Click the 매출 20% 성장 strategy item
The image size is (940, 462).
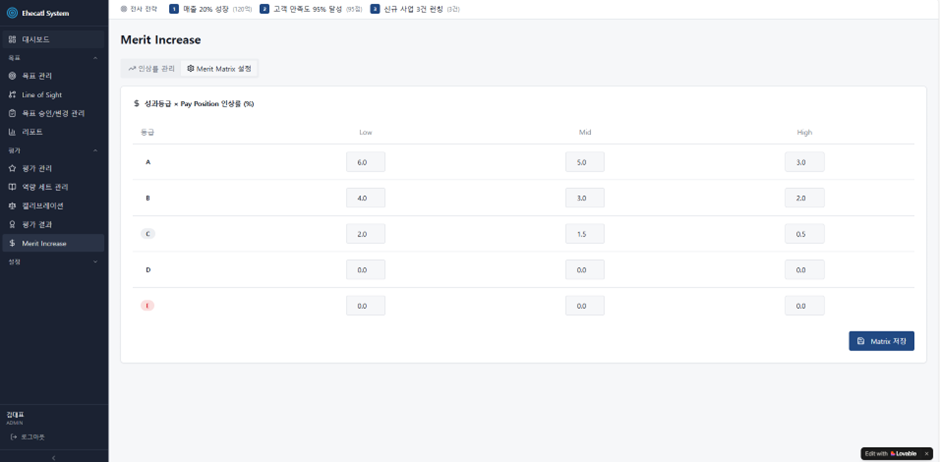point(211,9)
